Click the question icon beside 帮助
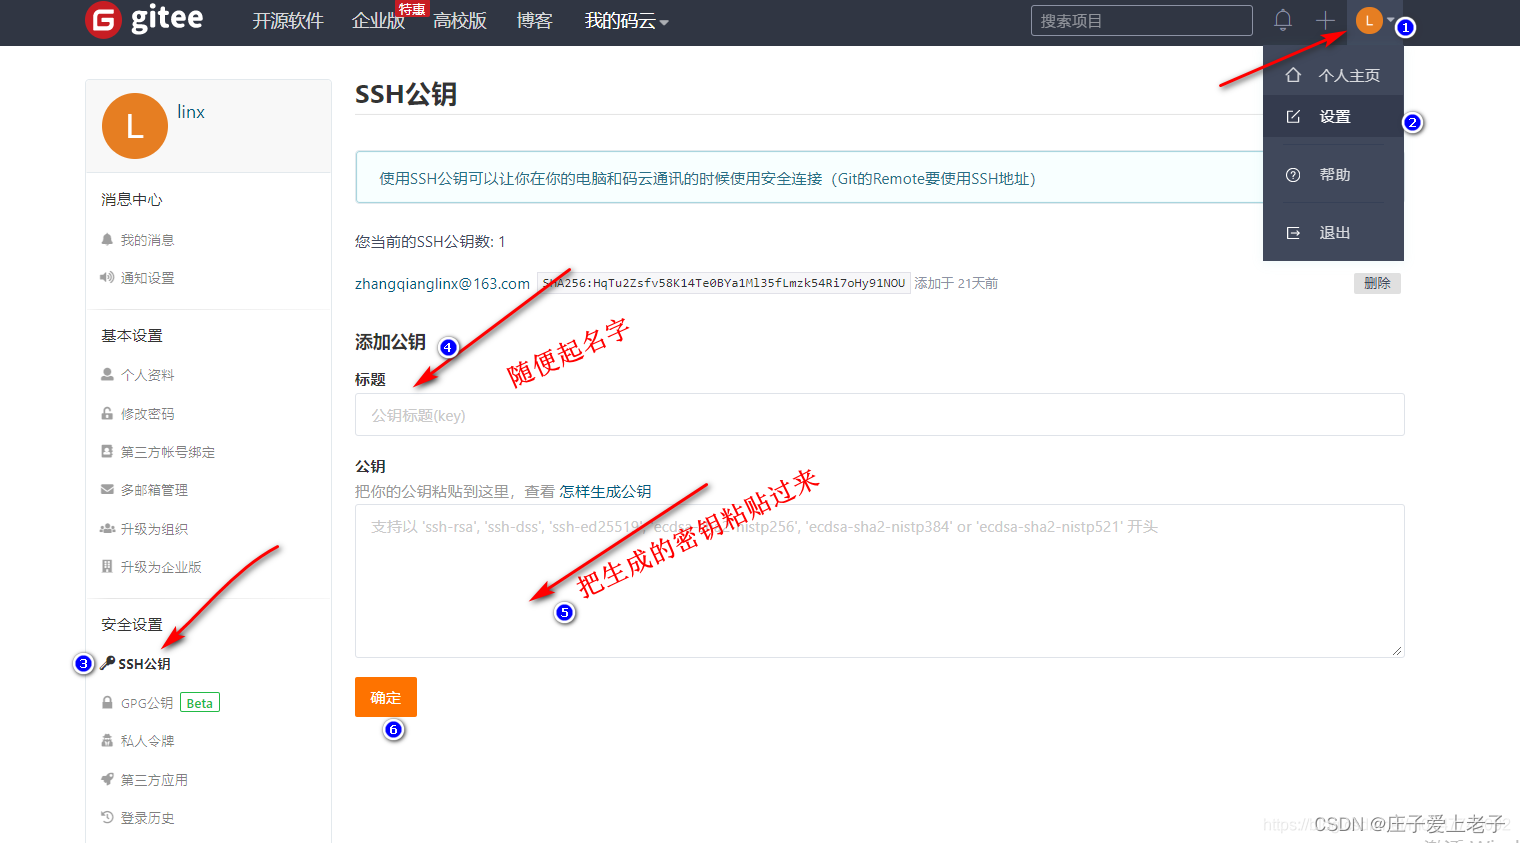Image resolution: width=1520 pixels, height=843 pixels. 1293,174
